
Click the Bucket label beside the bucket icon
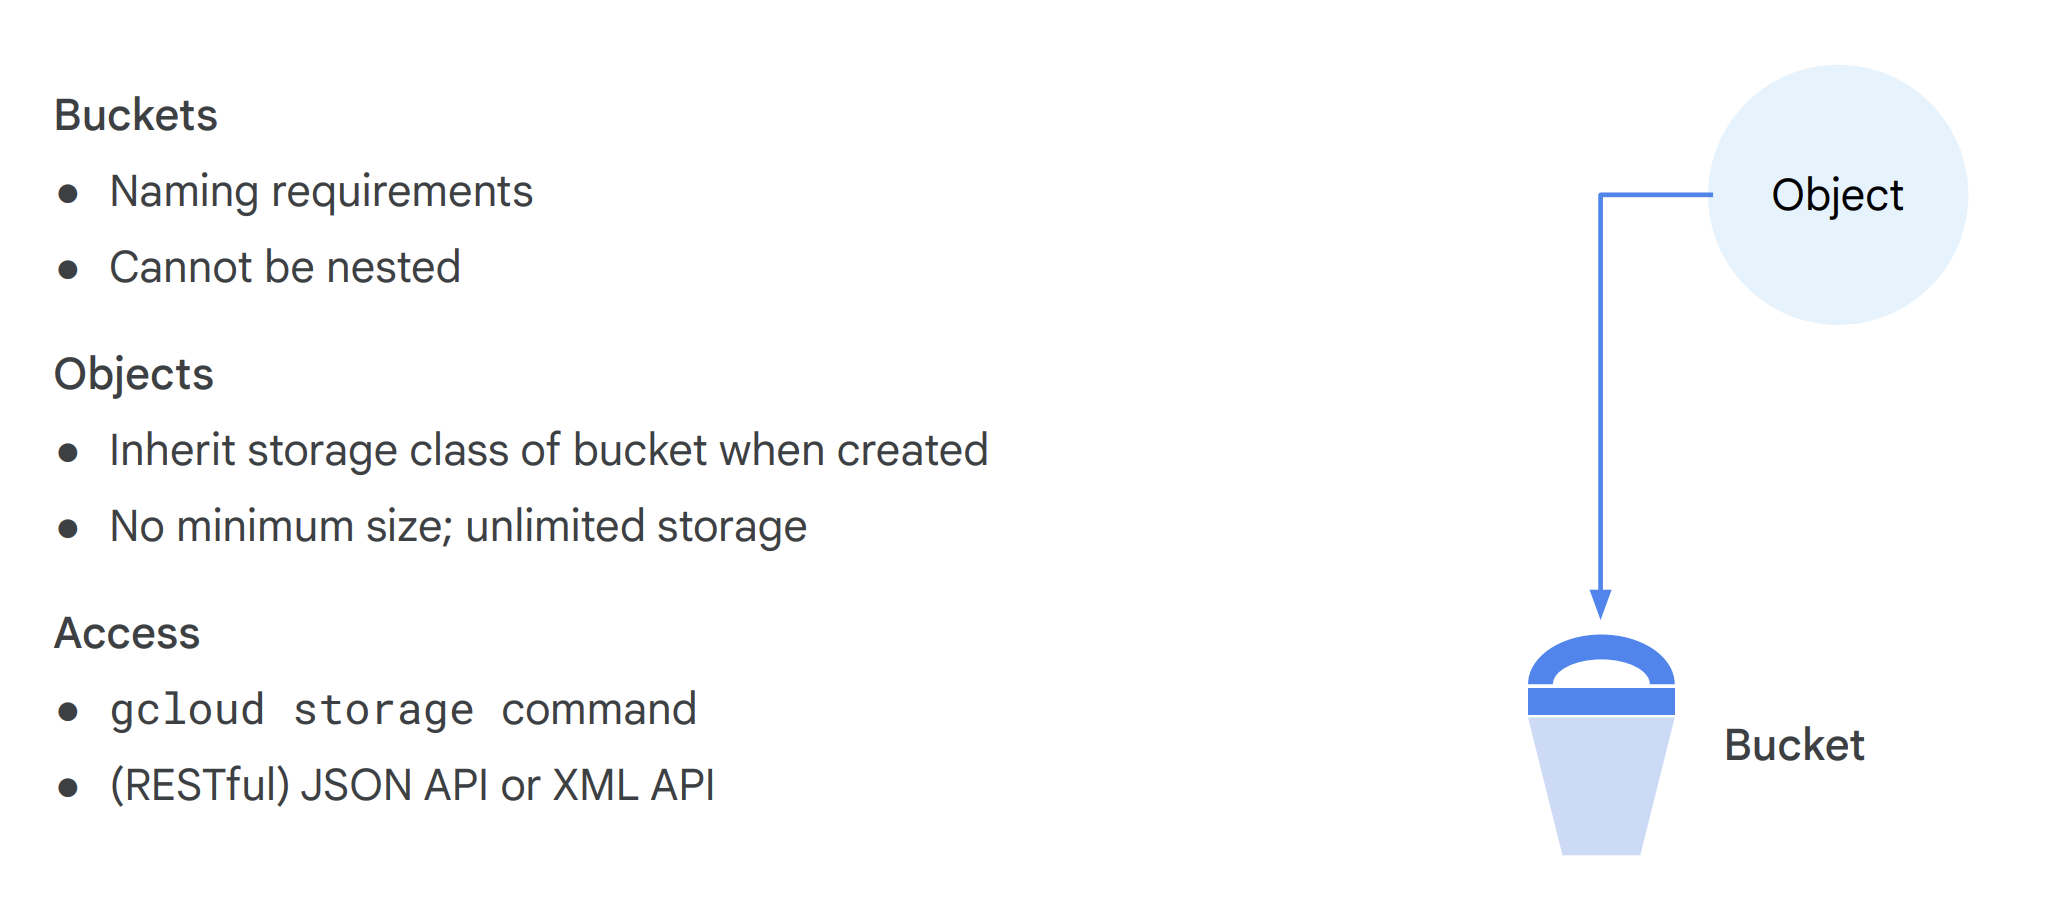(x=1794, y=745)
